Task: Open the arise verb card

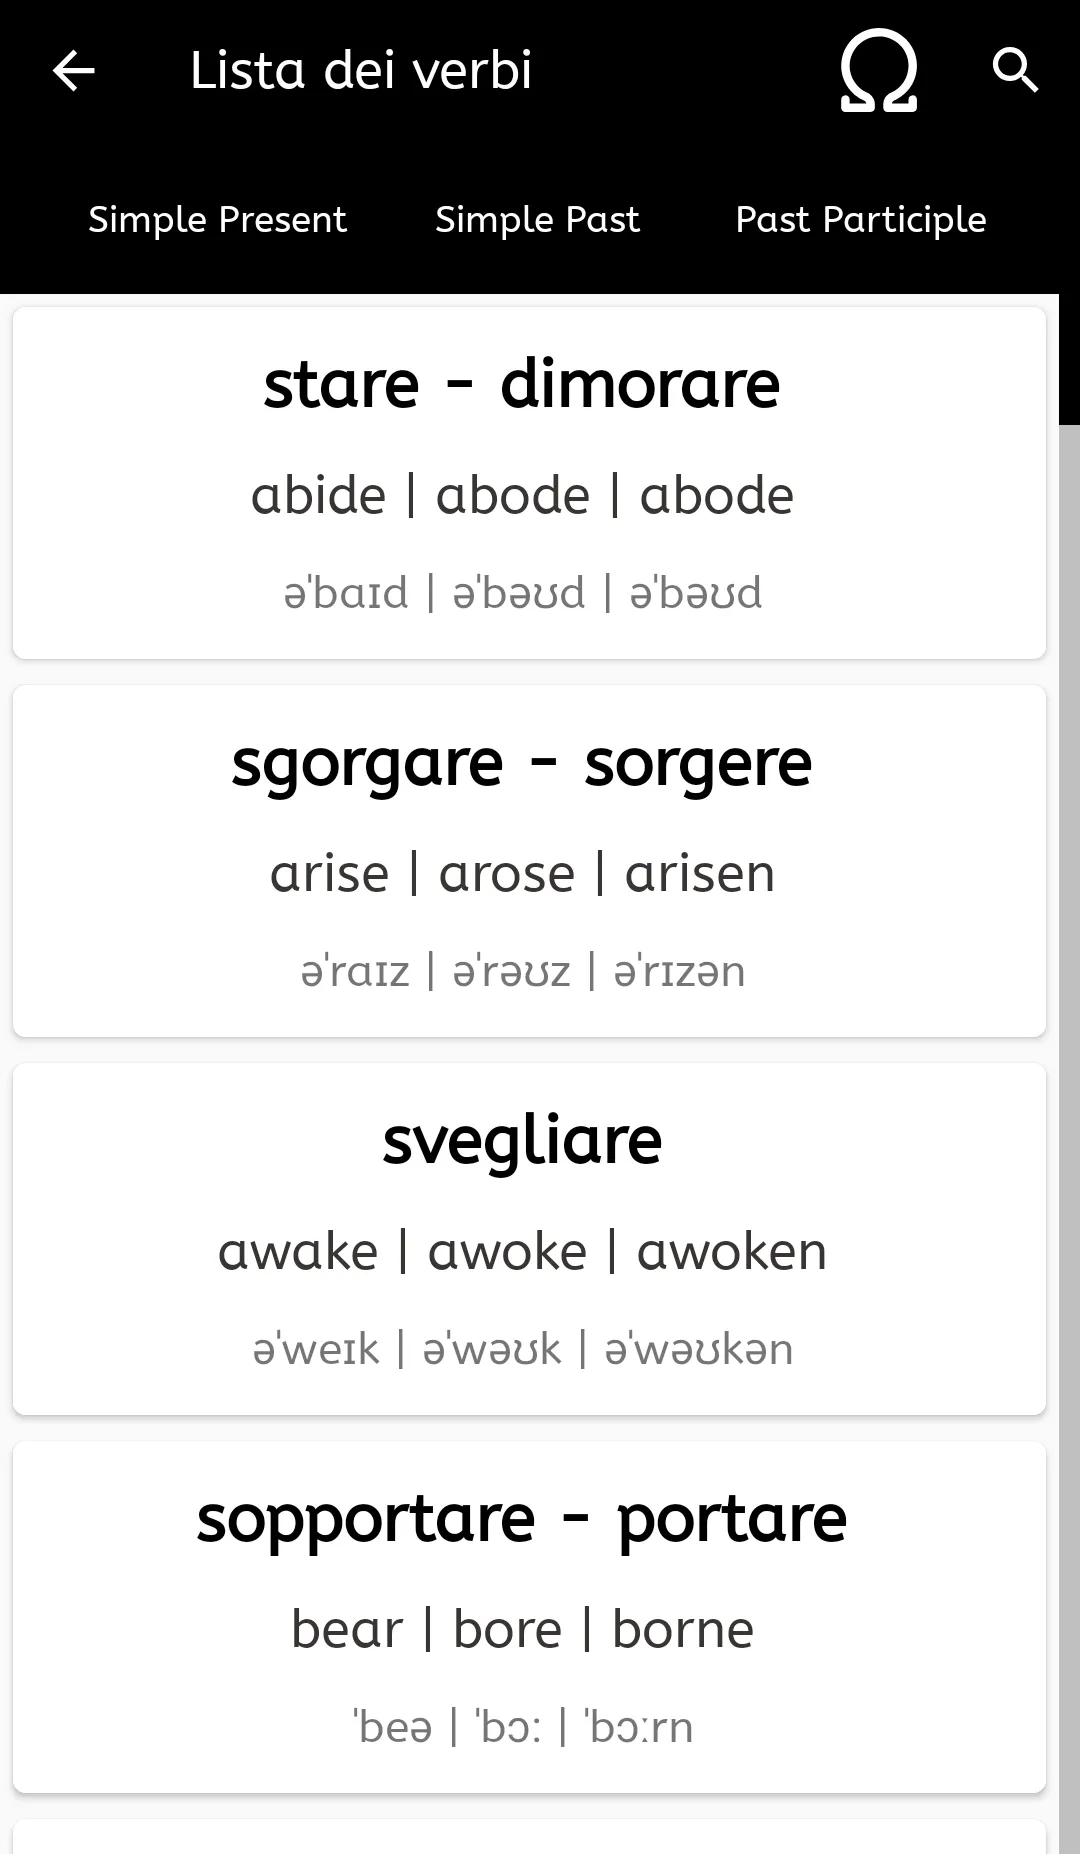Action: pyautogui.click(x=529, y=861)
